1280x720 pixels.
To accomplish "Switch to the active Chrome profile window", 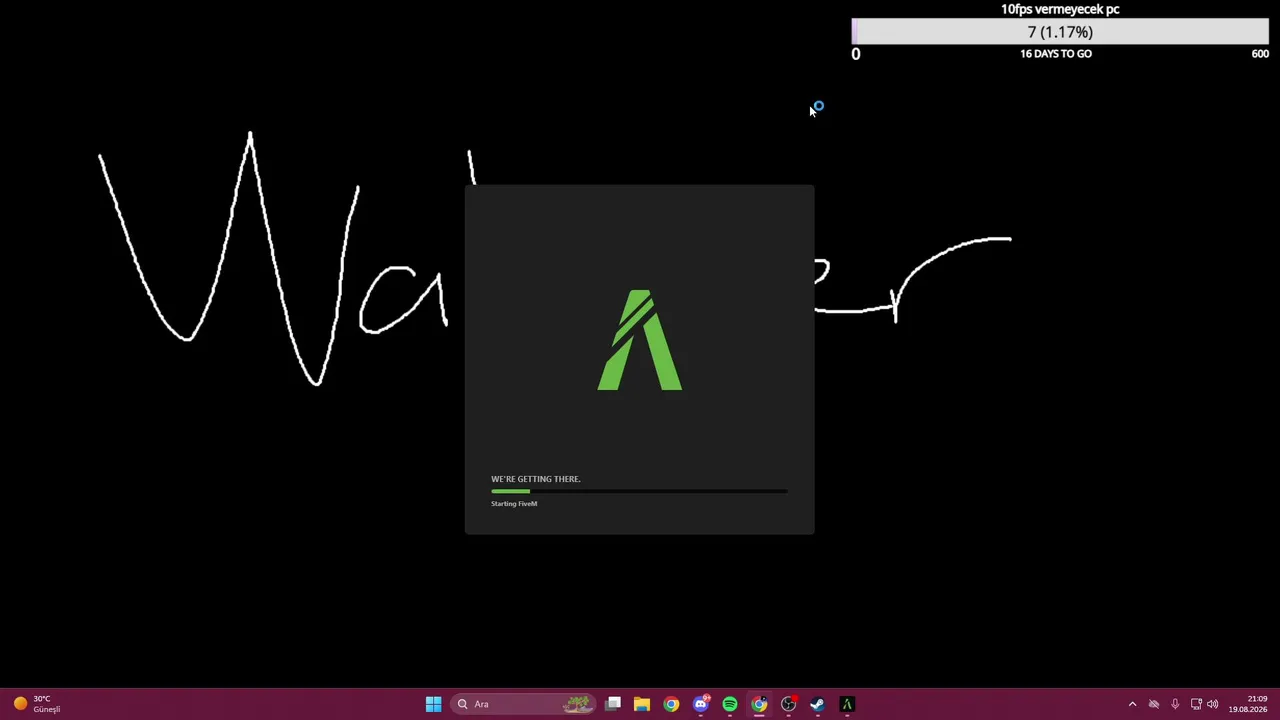I will point(759,704).
